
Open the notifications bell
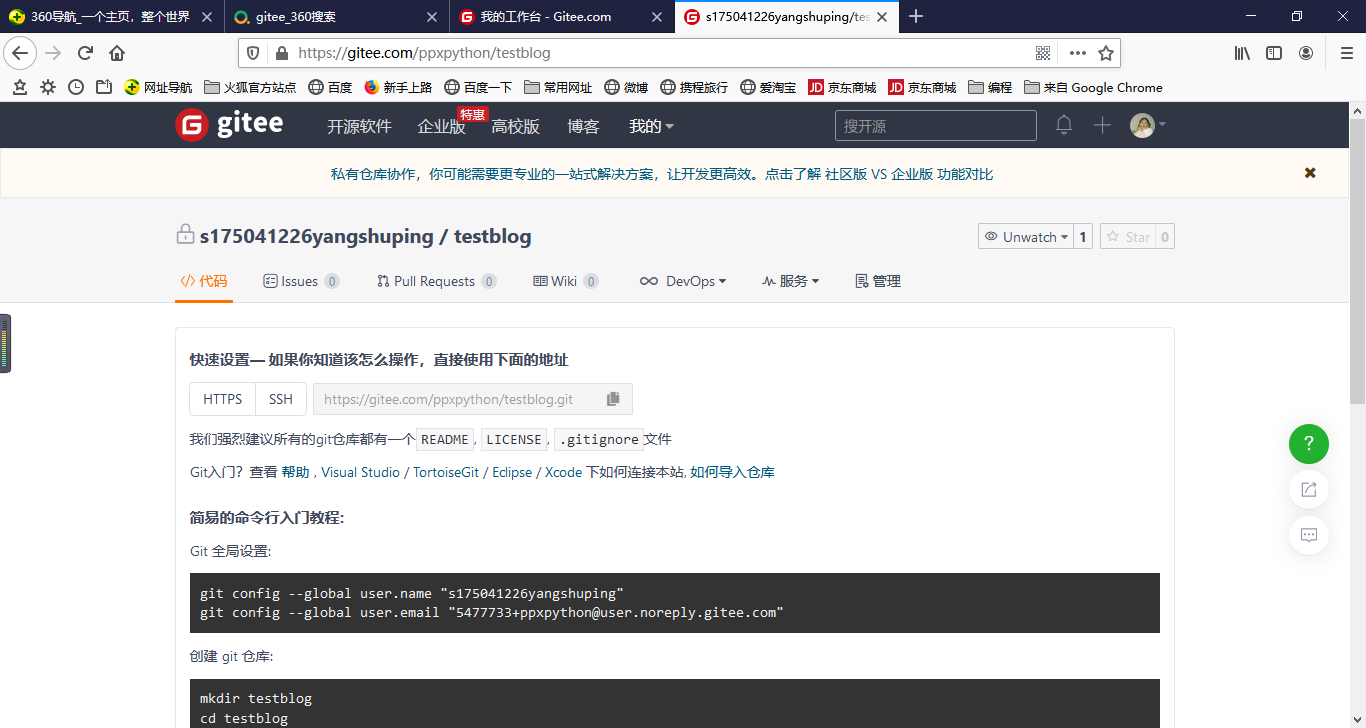click(1063, 124)
